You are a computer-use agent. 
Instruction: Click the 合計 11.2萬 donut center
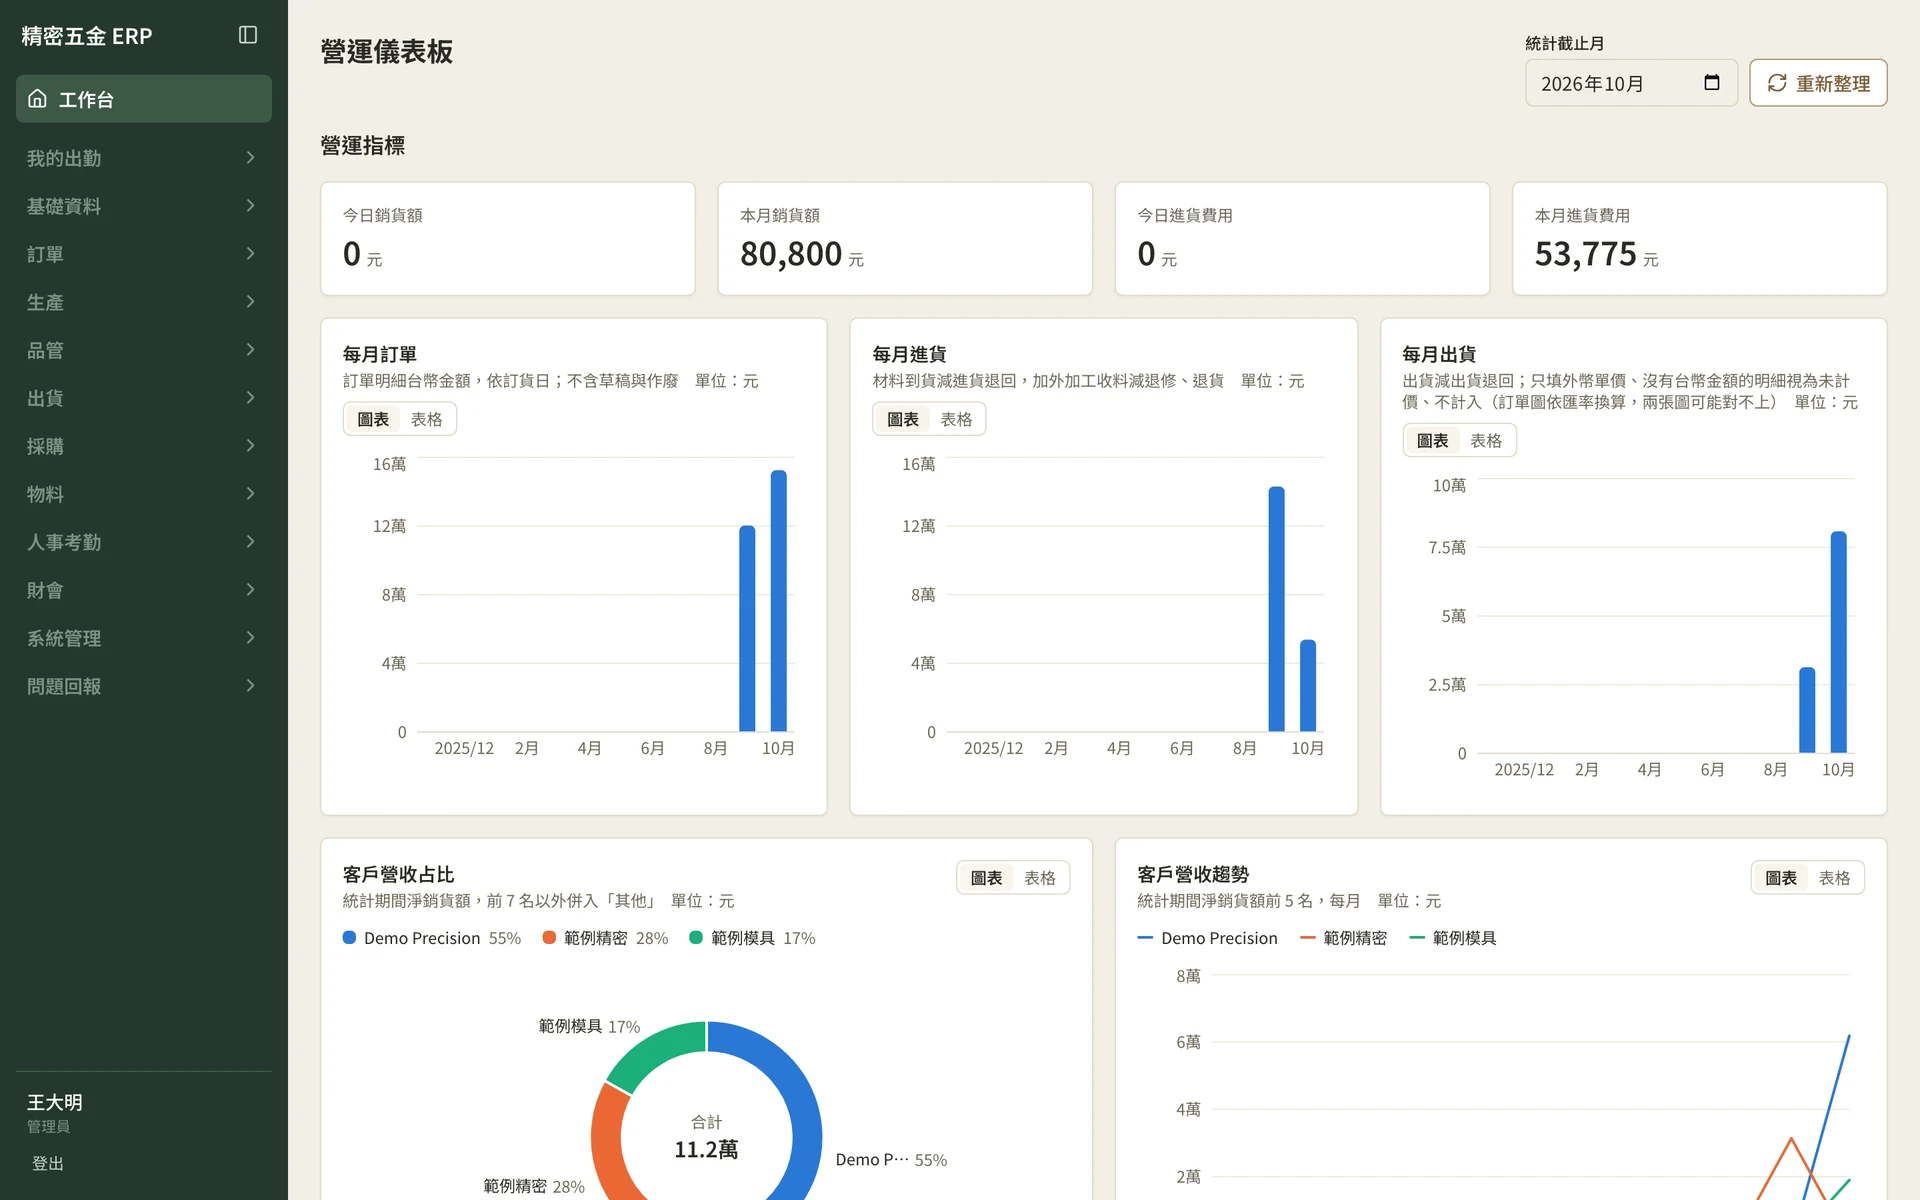tap(706, 1138)
